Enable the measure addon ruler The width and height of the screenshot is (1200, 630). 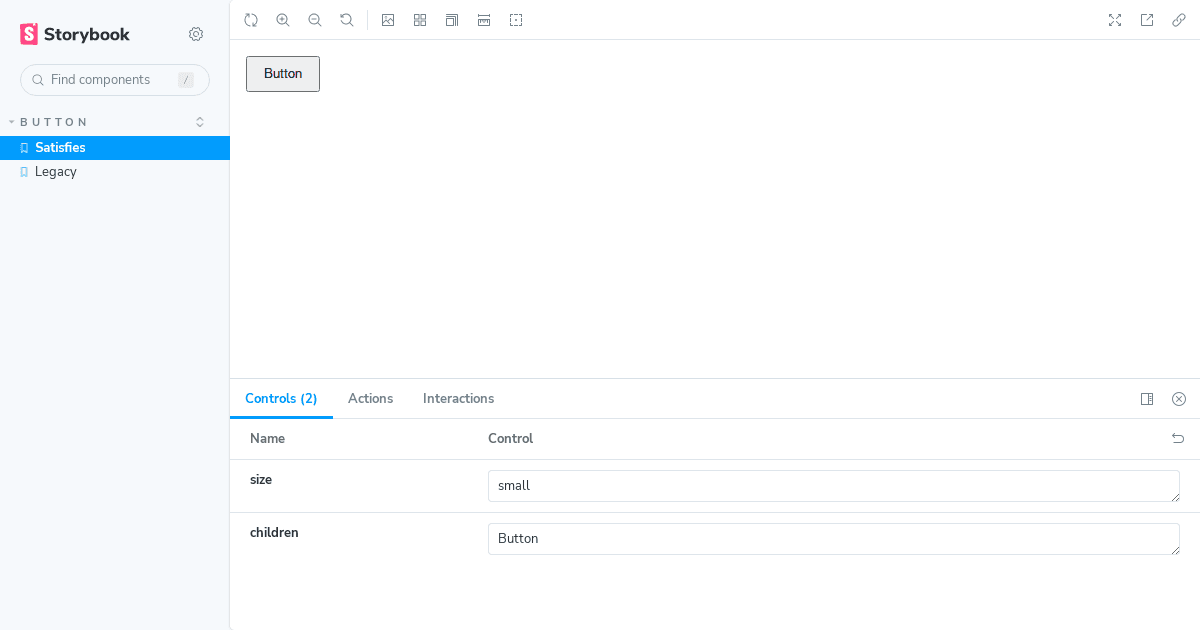(x=484, y=19)
